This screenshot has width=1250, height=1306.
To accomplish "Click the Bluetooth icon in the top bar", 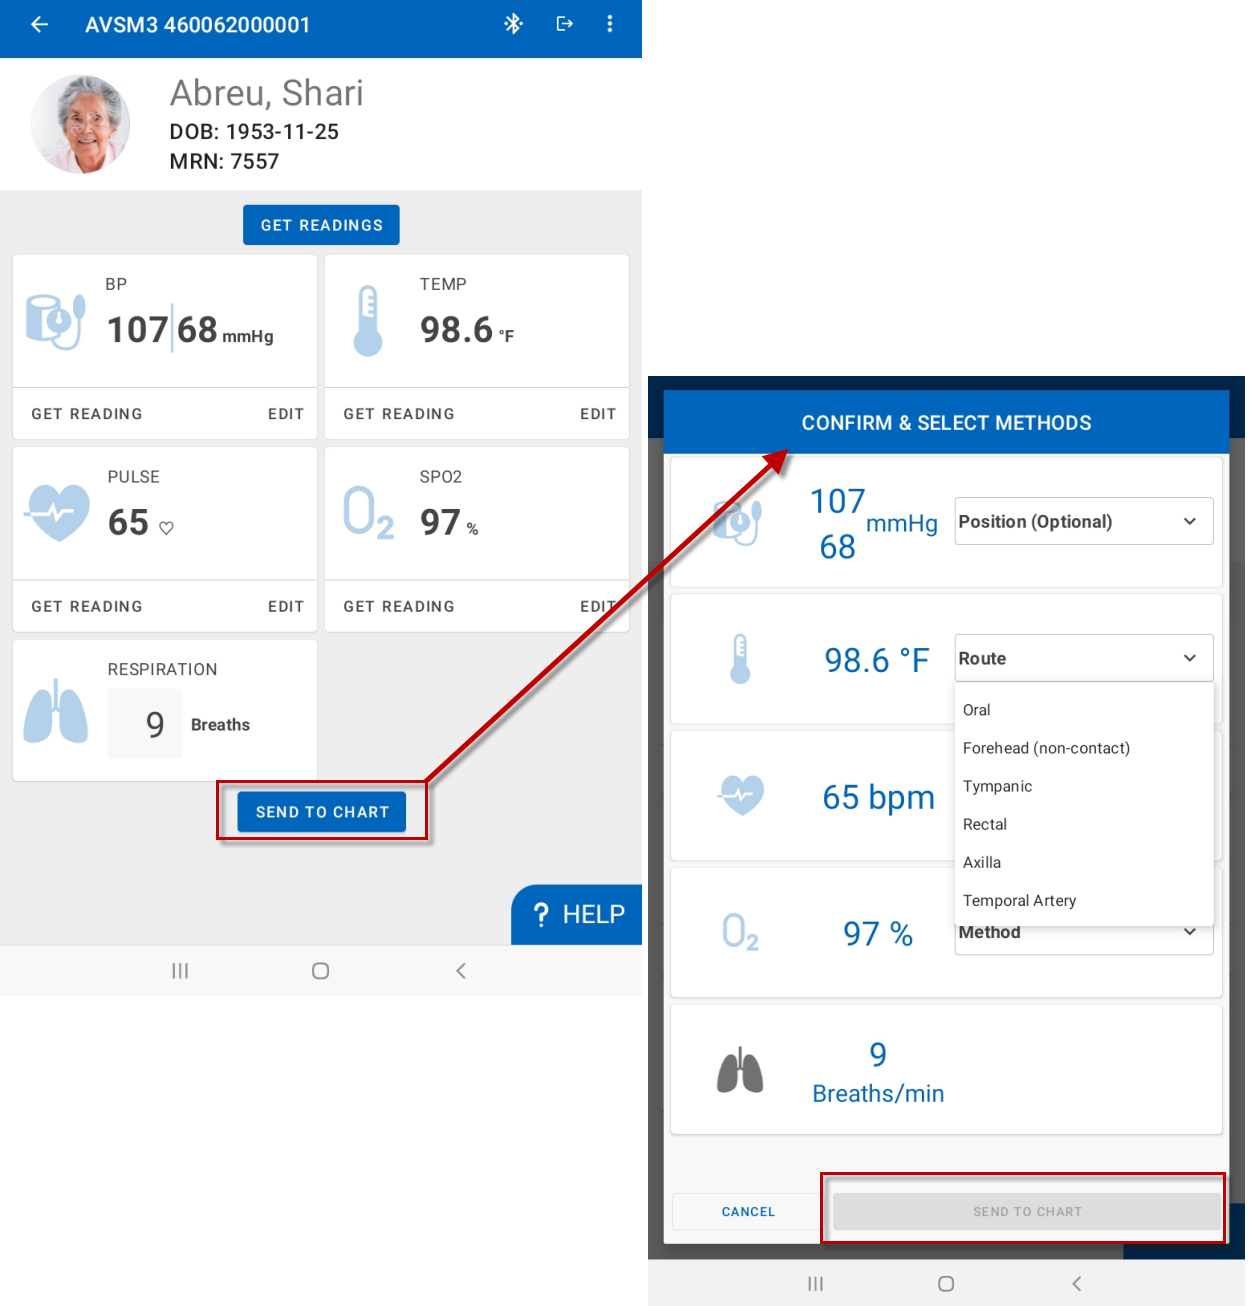I will tap(514, 24).
